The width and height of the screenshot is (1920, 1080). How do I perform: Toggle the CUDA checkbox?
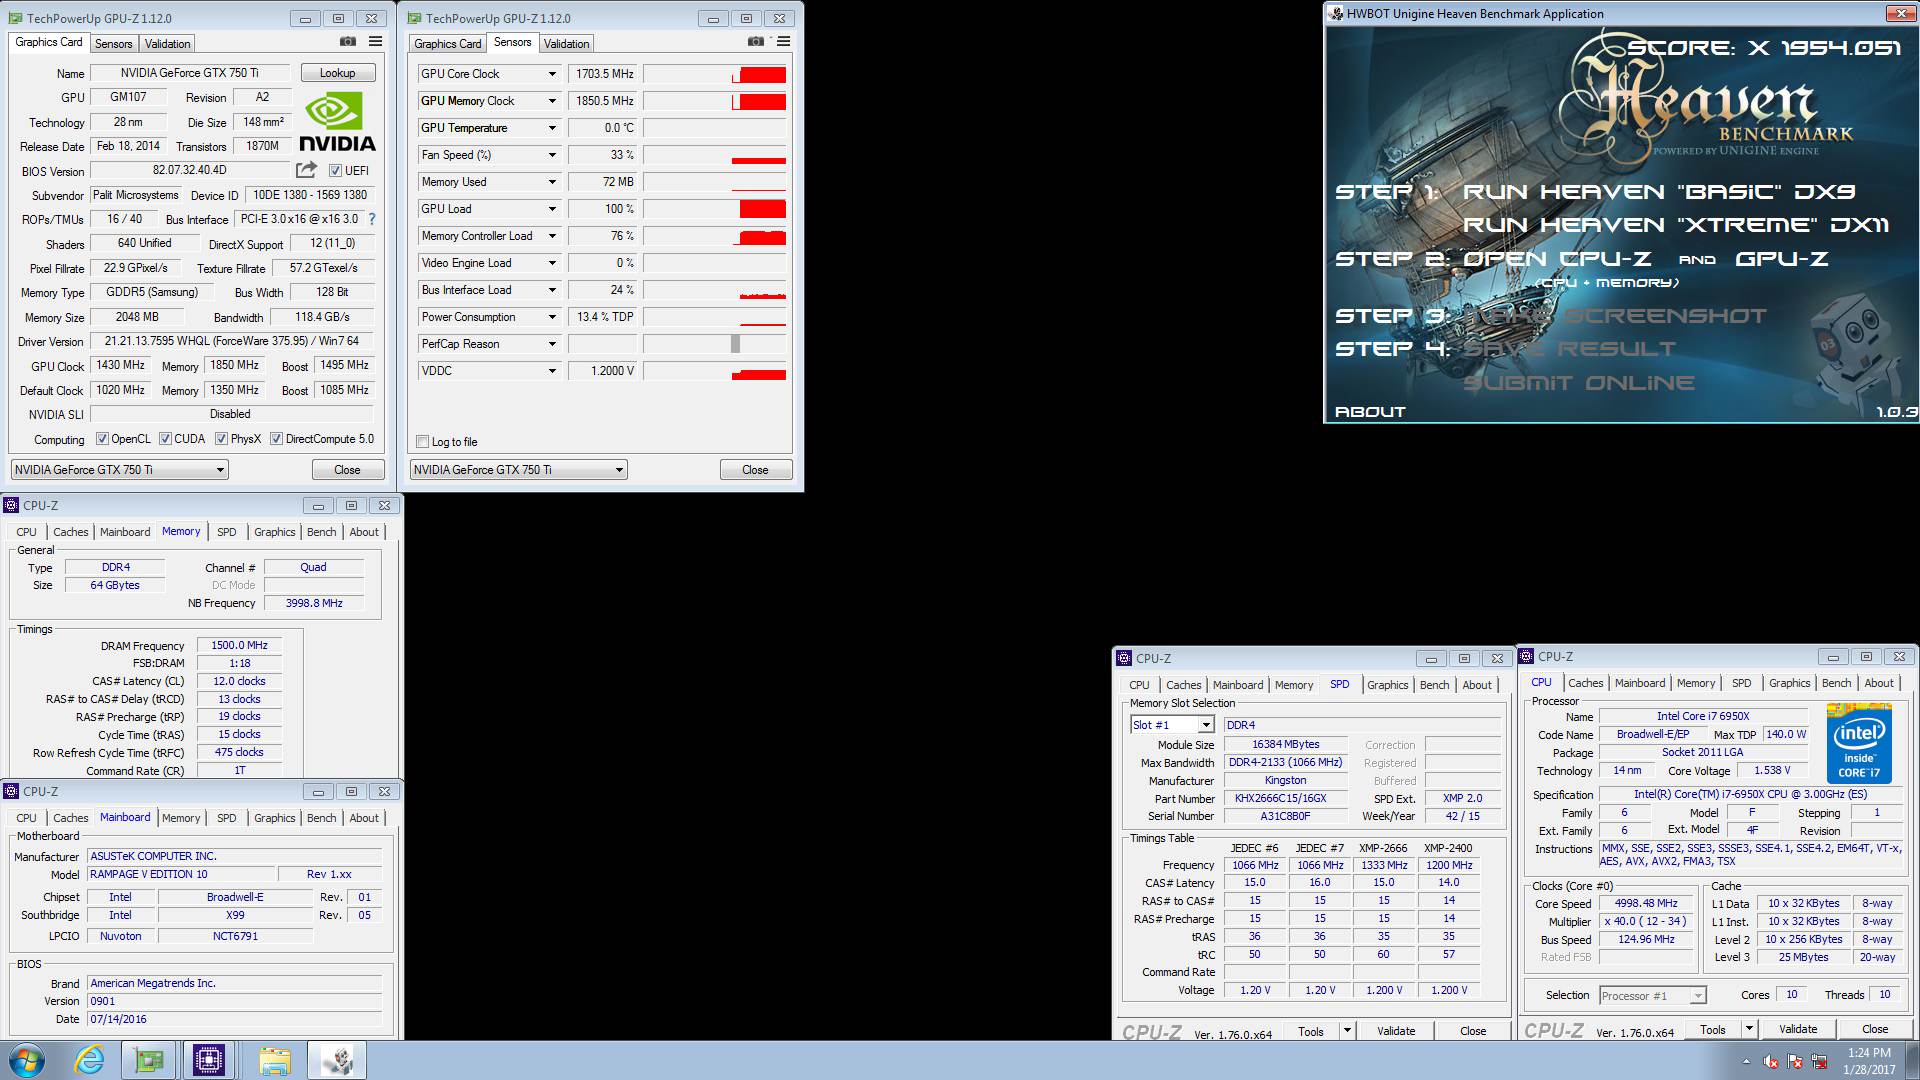165,438
